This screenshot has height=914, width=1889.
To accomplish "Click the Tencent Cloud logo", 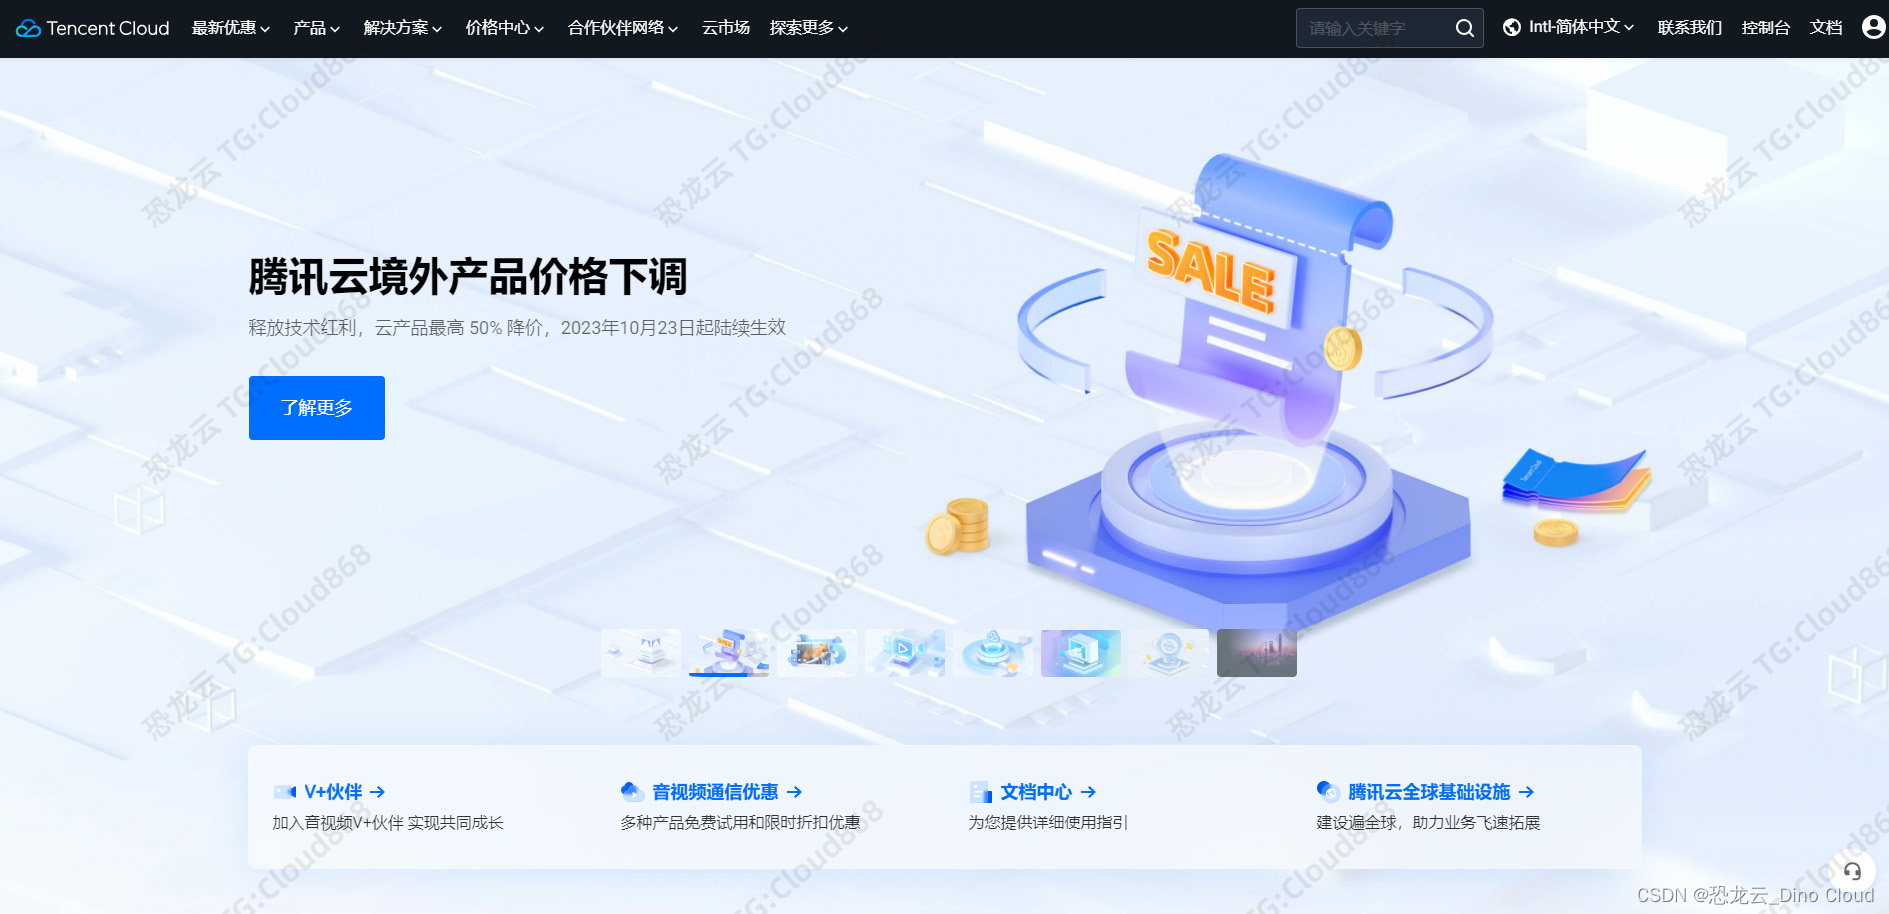I will pos(93,28).
